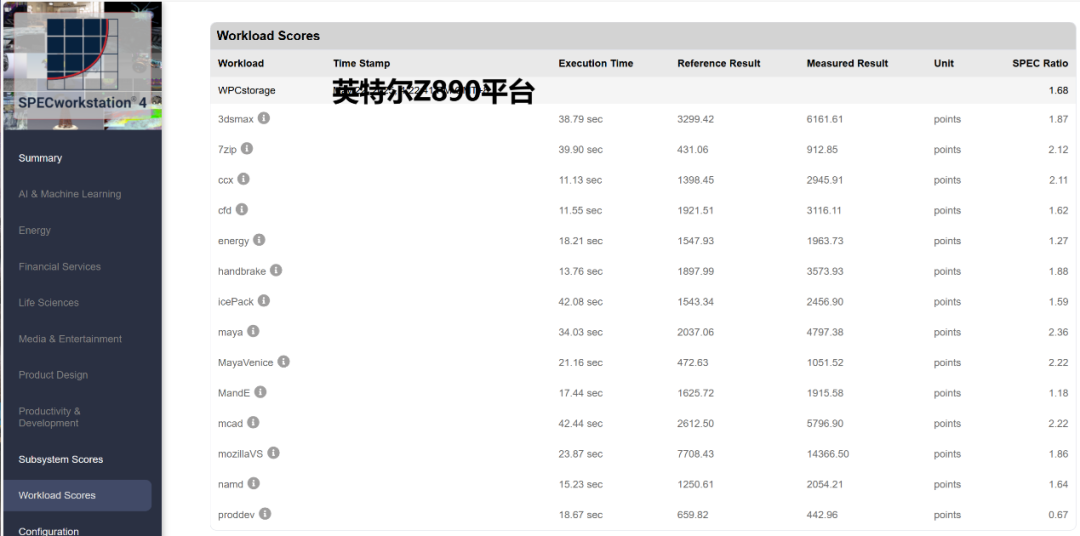The image size is (1080, 536).
Task: Select Product Design in the sidebar
Action: [x=53, y=375]
